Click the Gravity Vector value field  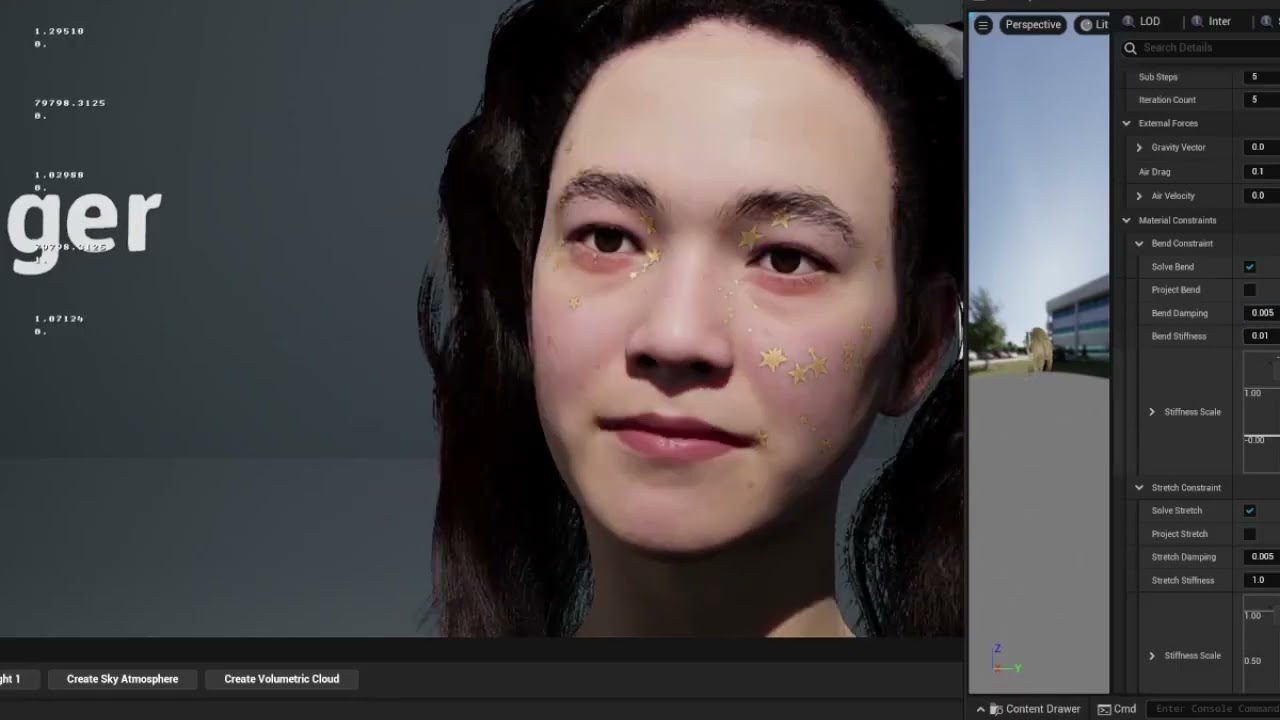coord(1262,147)
